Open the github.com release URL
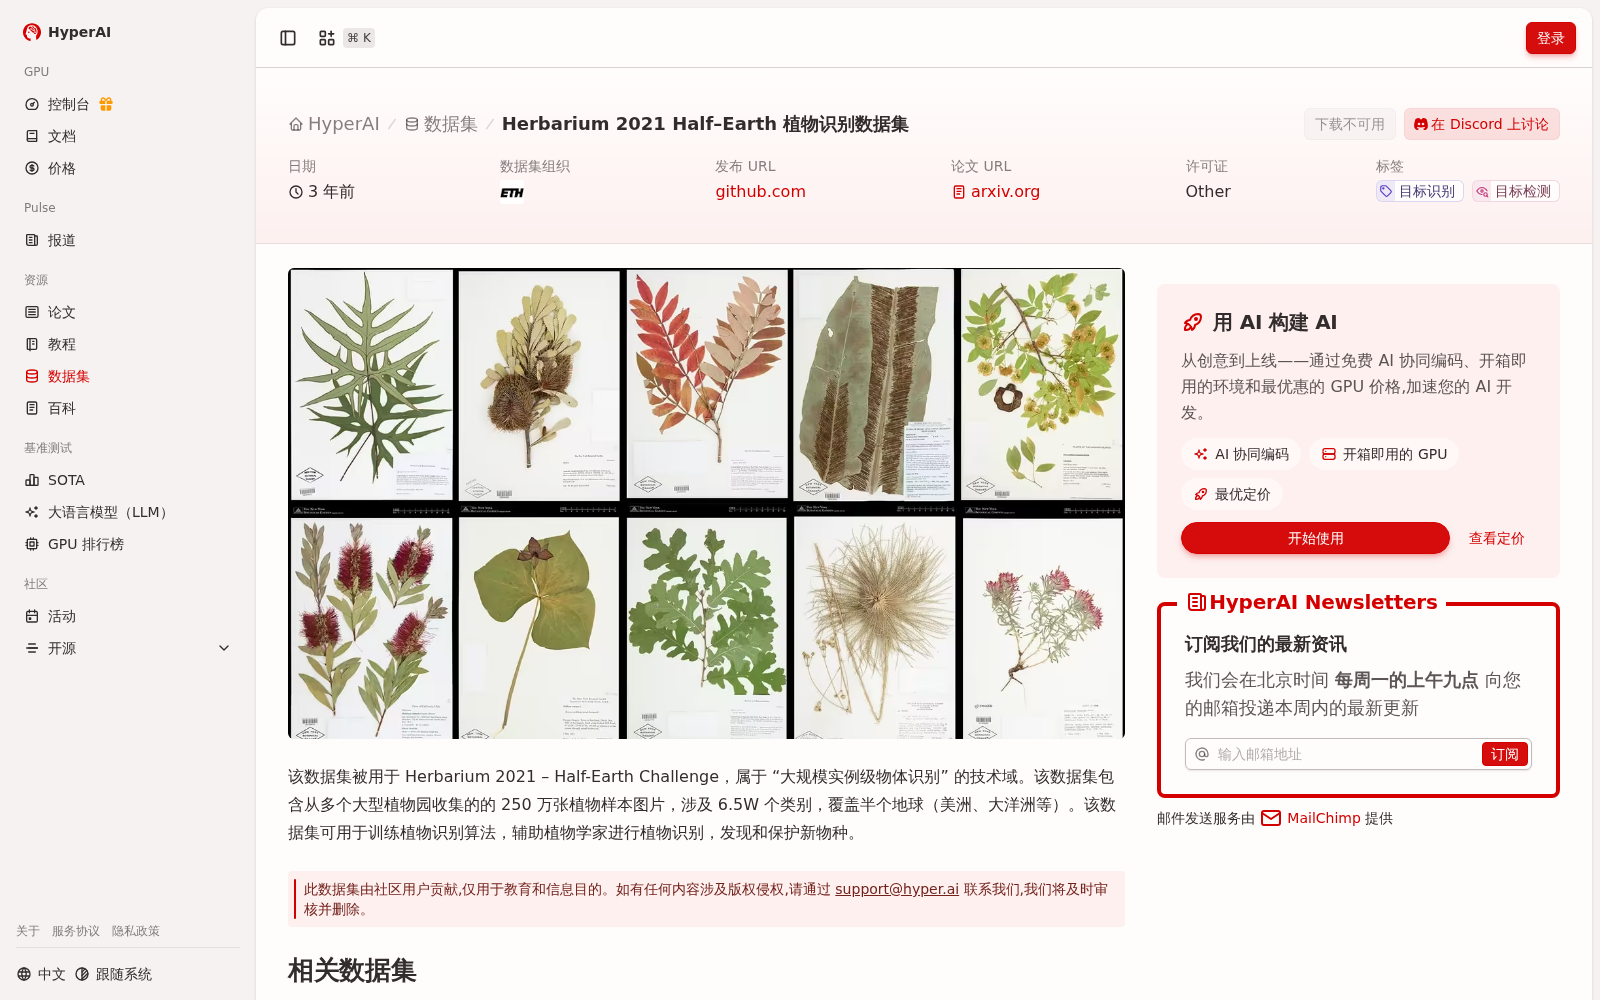This screenshot has height=1000, width=1600. (x=760, y=191)
